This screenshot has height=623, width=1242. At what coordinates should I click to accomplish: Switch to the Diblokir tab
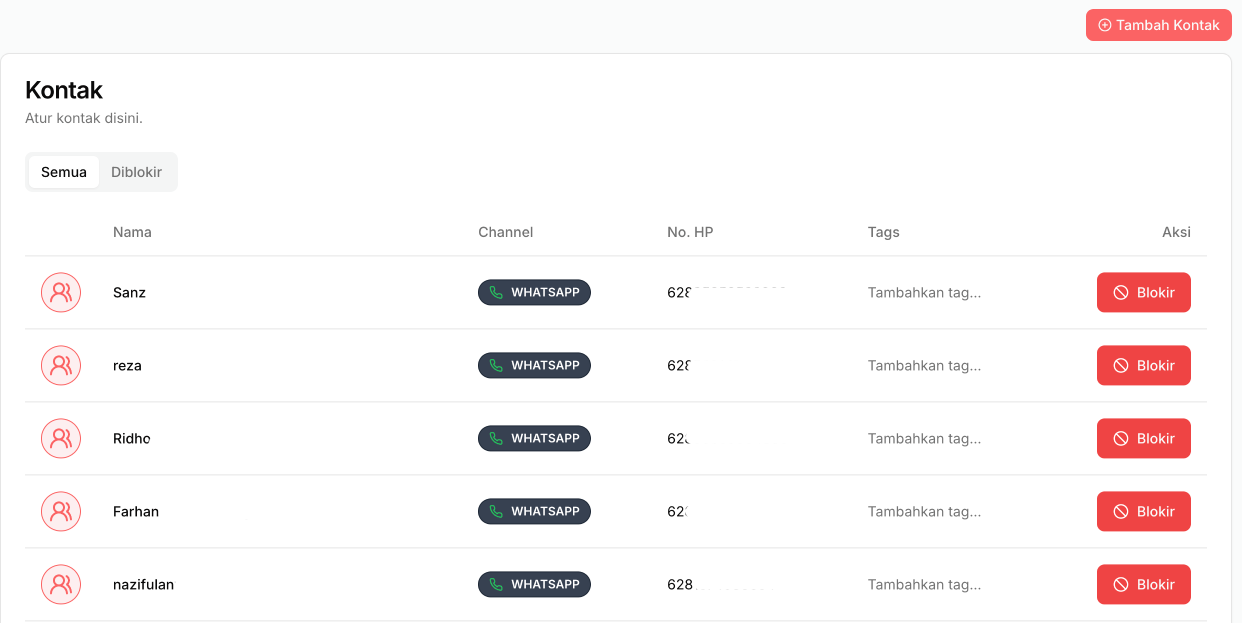coord(137,171)
